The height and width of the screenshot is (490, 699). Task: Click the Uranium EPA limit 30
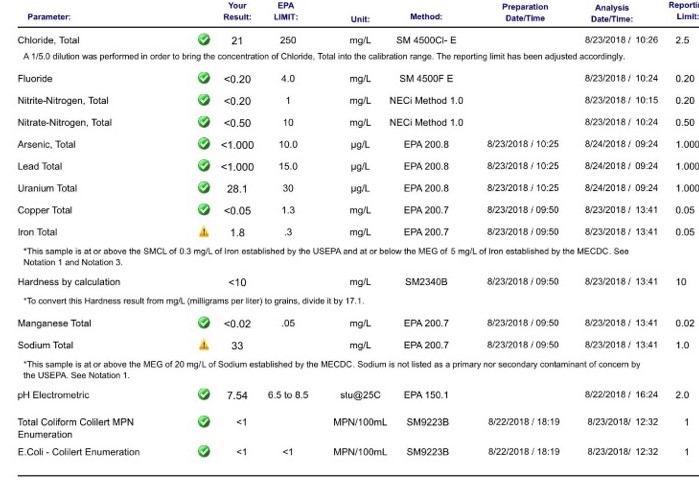[288, 188]
